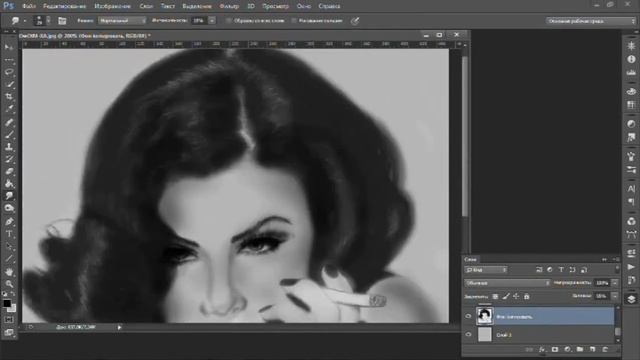Select the Rectangular Marquee tool
This screenshot has width=640, height=360.
pyautogui.click(x=9, y=60)
